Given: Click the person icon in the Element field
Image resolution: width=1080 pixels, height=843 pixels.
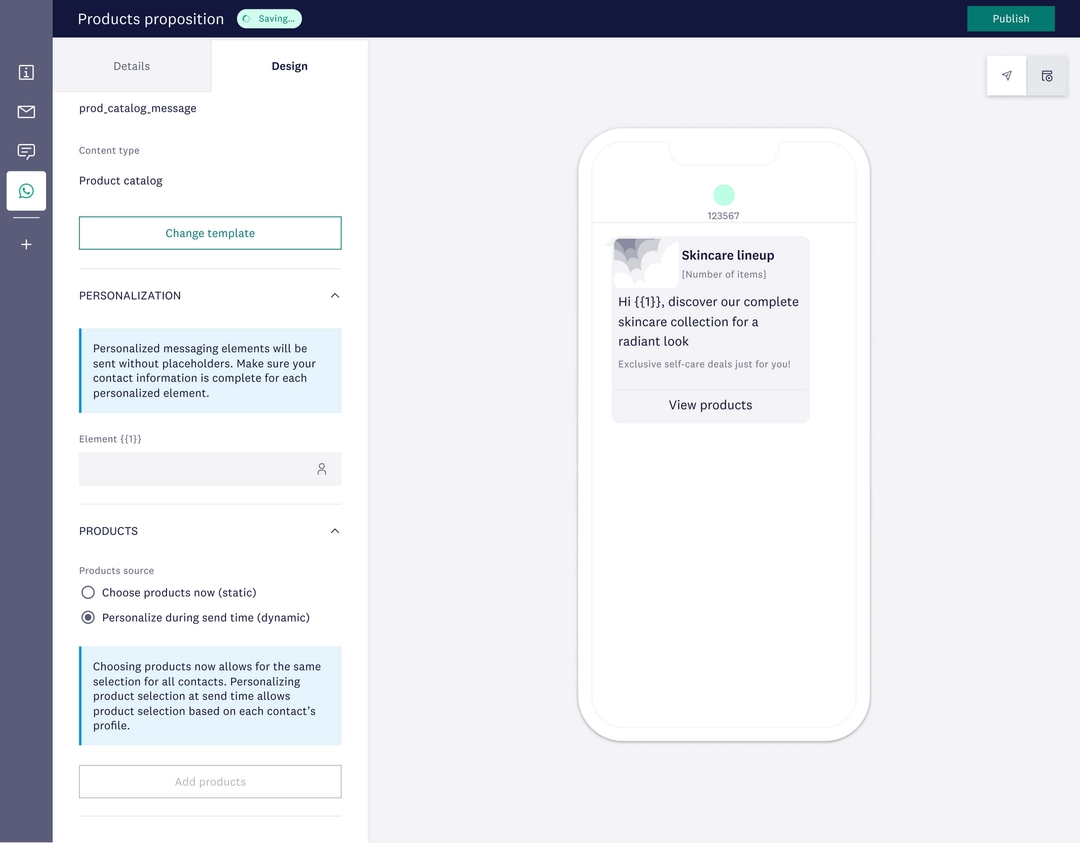Looking at the screenshot, I should (322, 468).
